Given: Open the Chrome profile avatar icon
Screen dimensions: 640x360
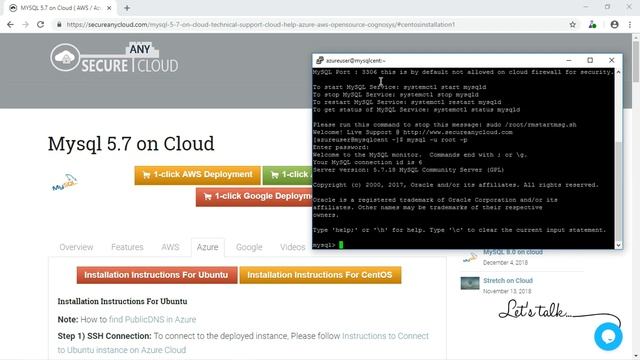Looking at the screenshot, I should (x=614, y=24).
